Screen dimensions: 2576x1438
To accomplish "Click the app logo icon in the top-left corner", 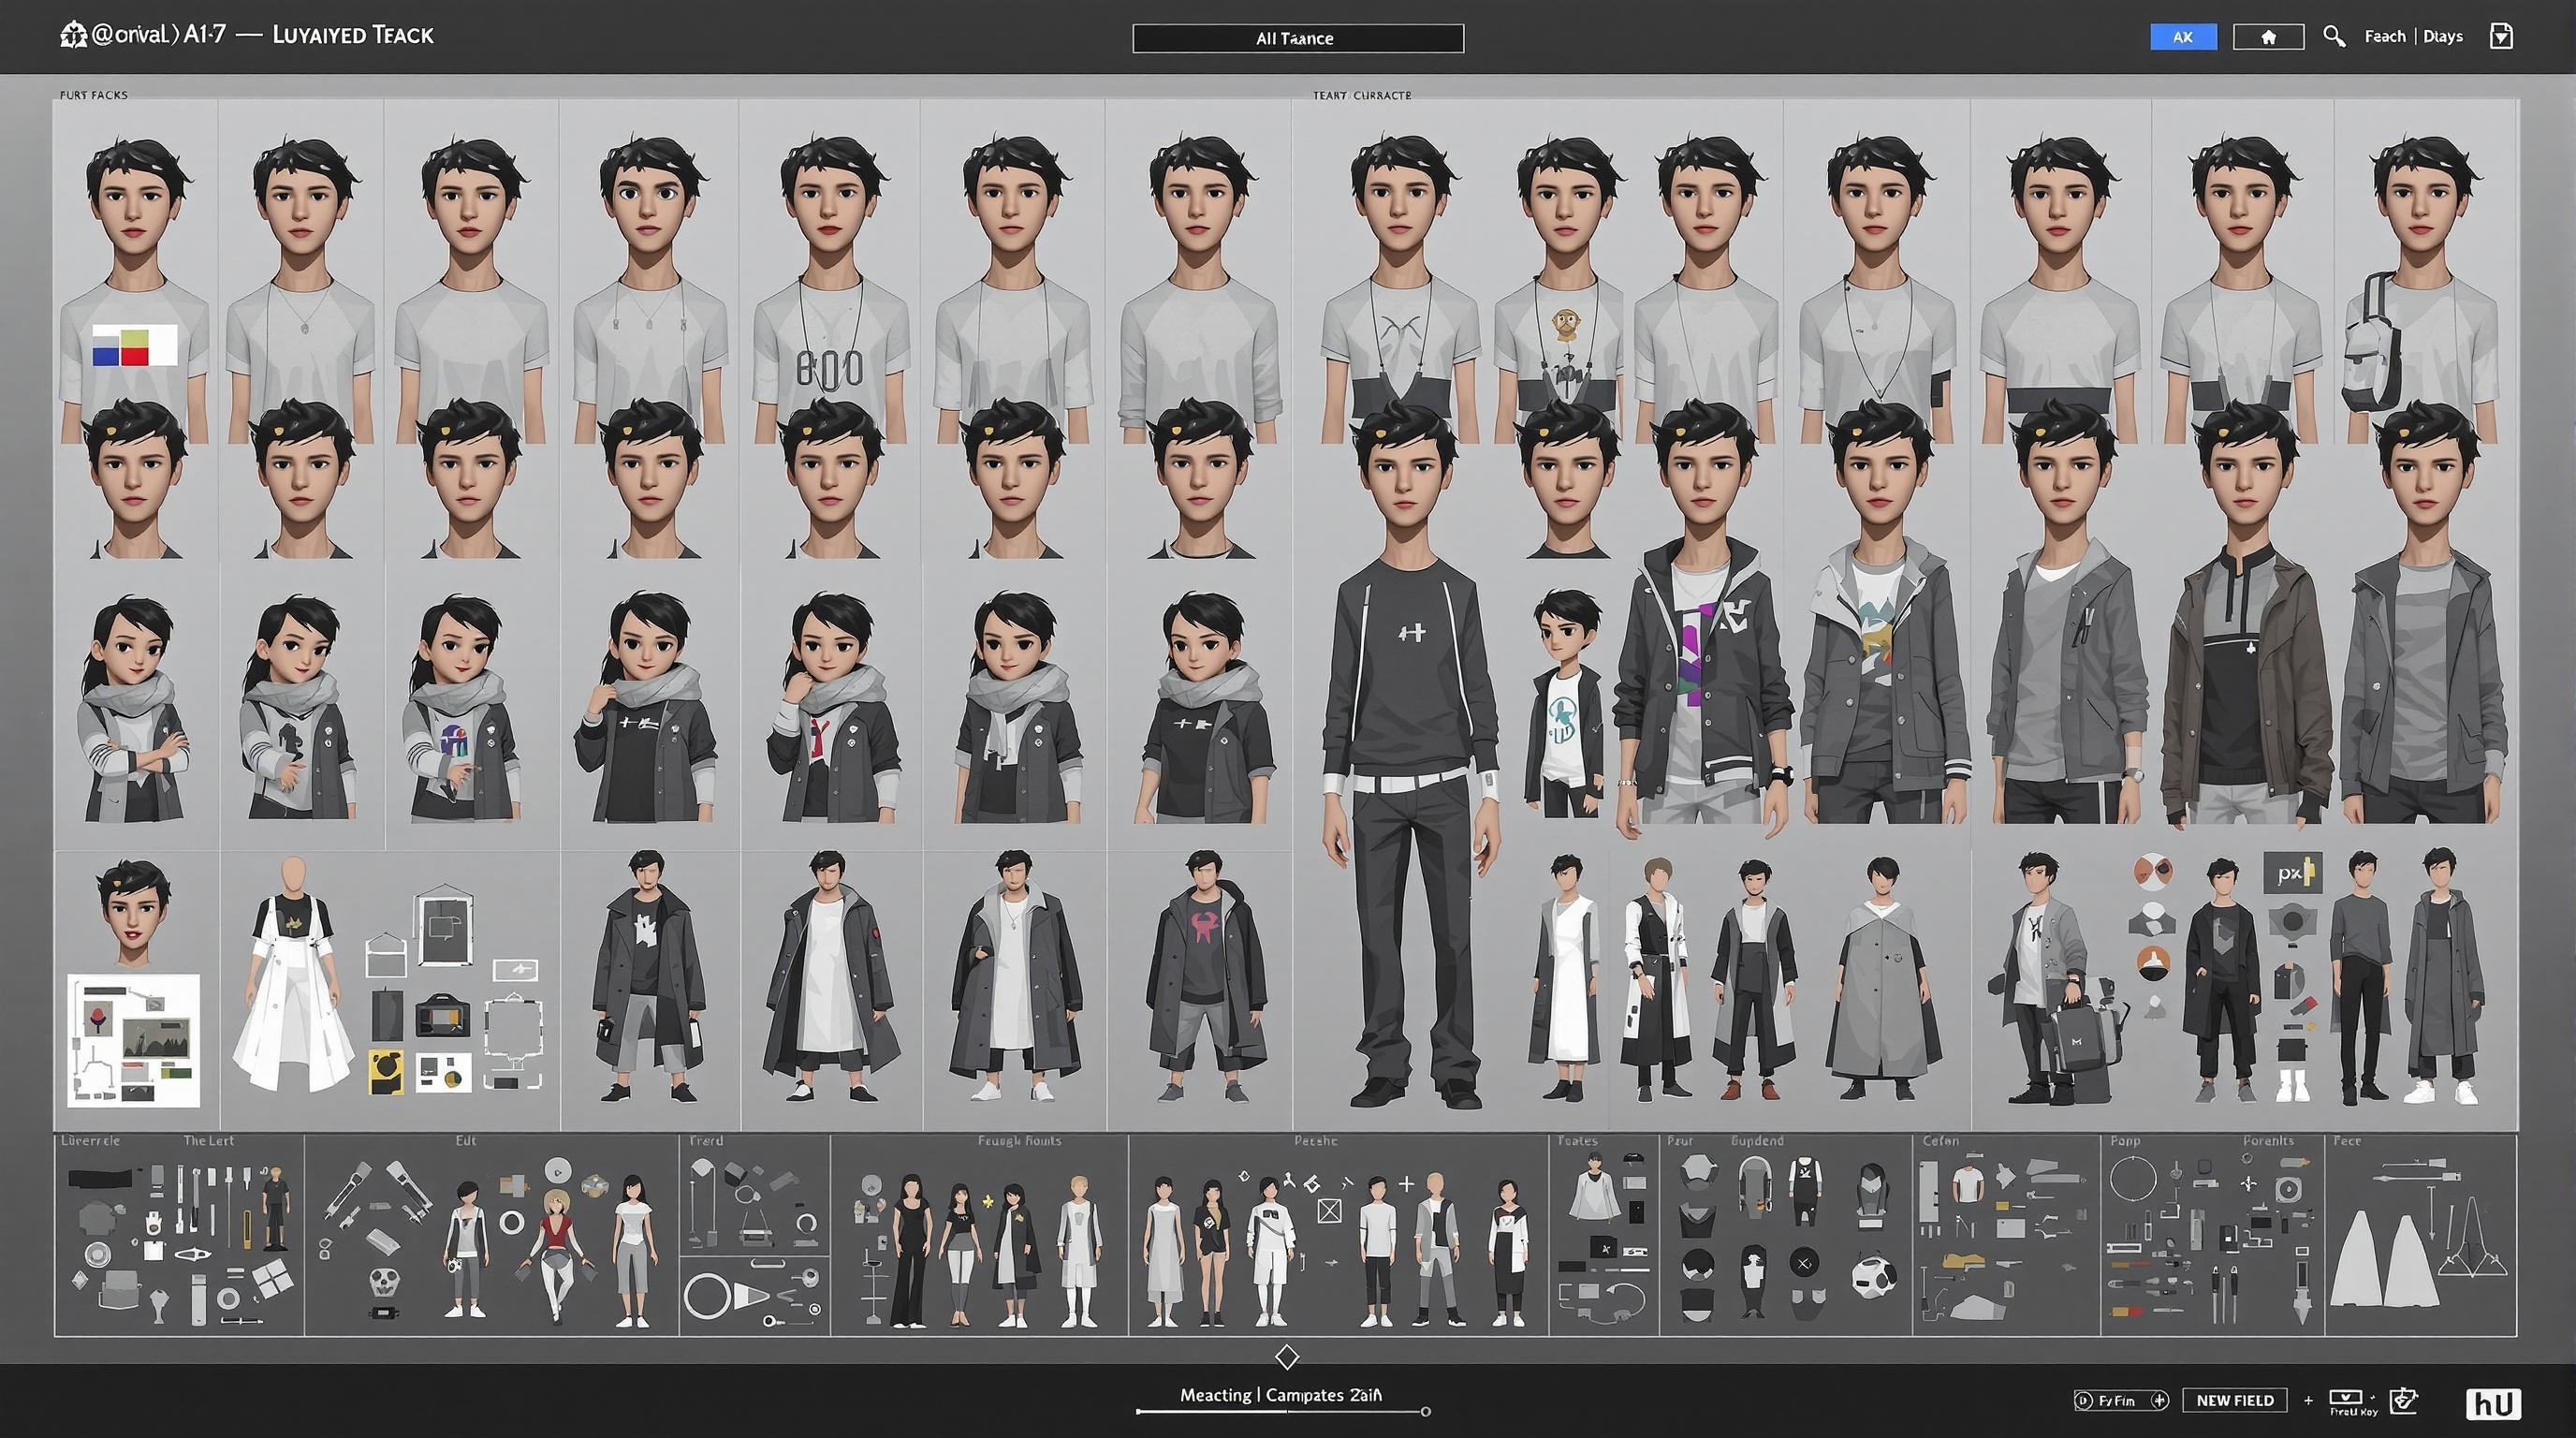I will pos(72,34).
